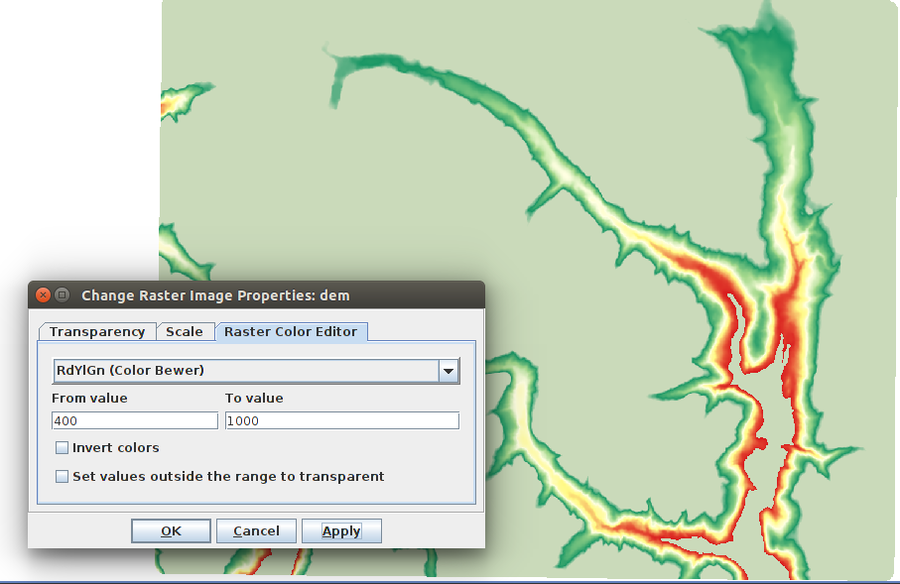Viewport: 900px width, 584px height.
Task: Enable the Invert colors checkbox
Action: pos(62,448)
